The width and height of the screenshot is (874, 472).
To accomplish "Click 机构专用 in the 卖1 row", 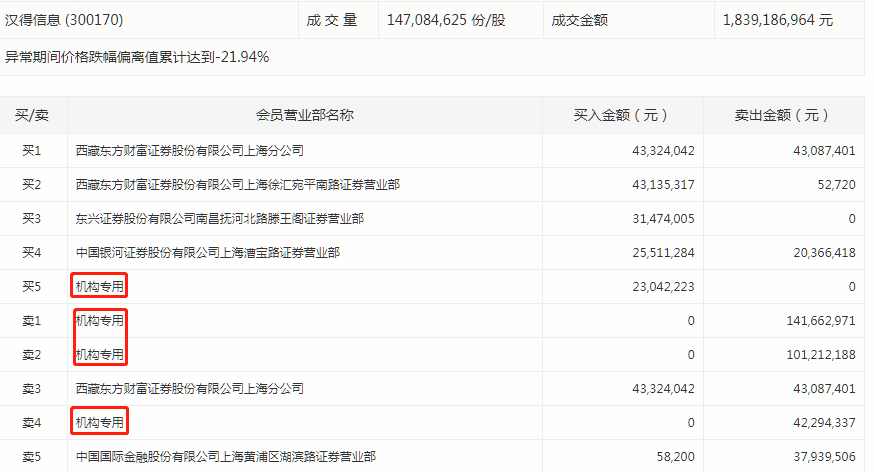I will pos(99,320).
